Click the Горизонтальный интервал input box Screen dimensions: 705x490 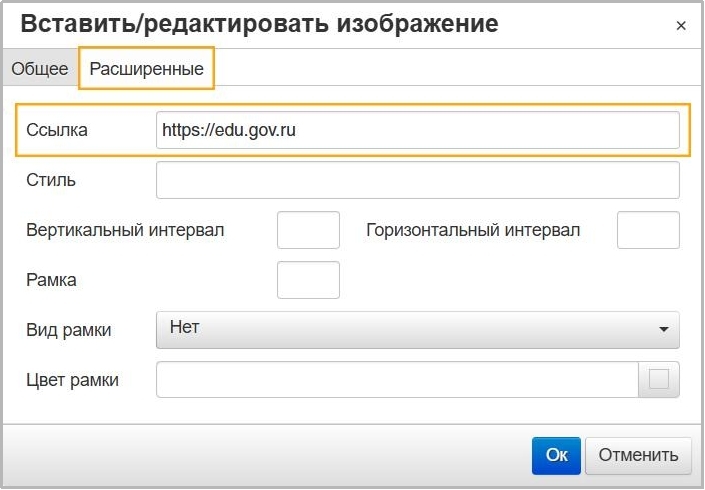click(648, 230)
